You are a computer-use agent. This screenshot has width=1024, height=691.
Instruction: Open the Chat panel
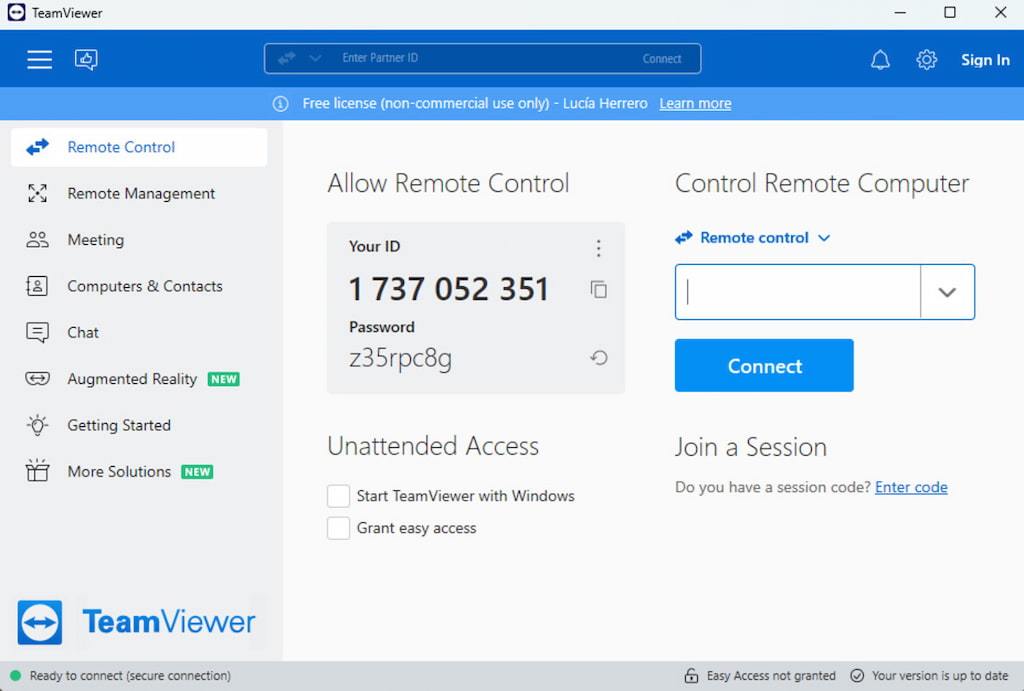coord(83,332)
